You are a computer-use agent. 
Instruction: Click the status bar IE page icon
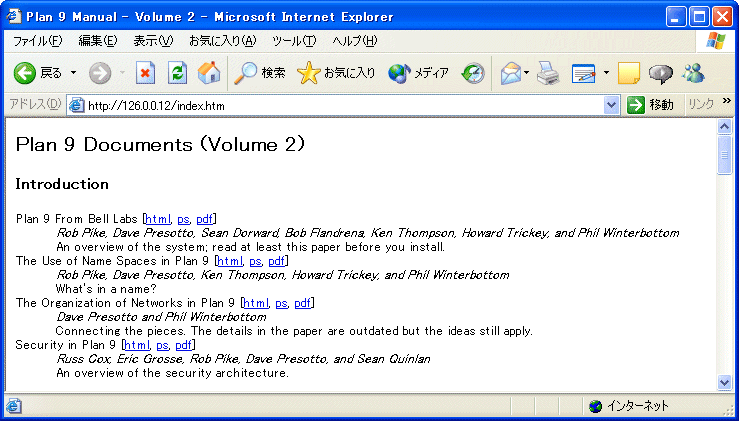(x=13, y=405)
